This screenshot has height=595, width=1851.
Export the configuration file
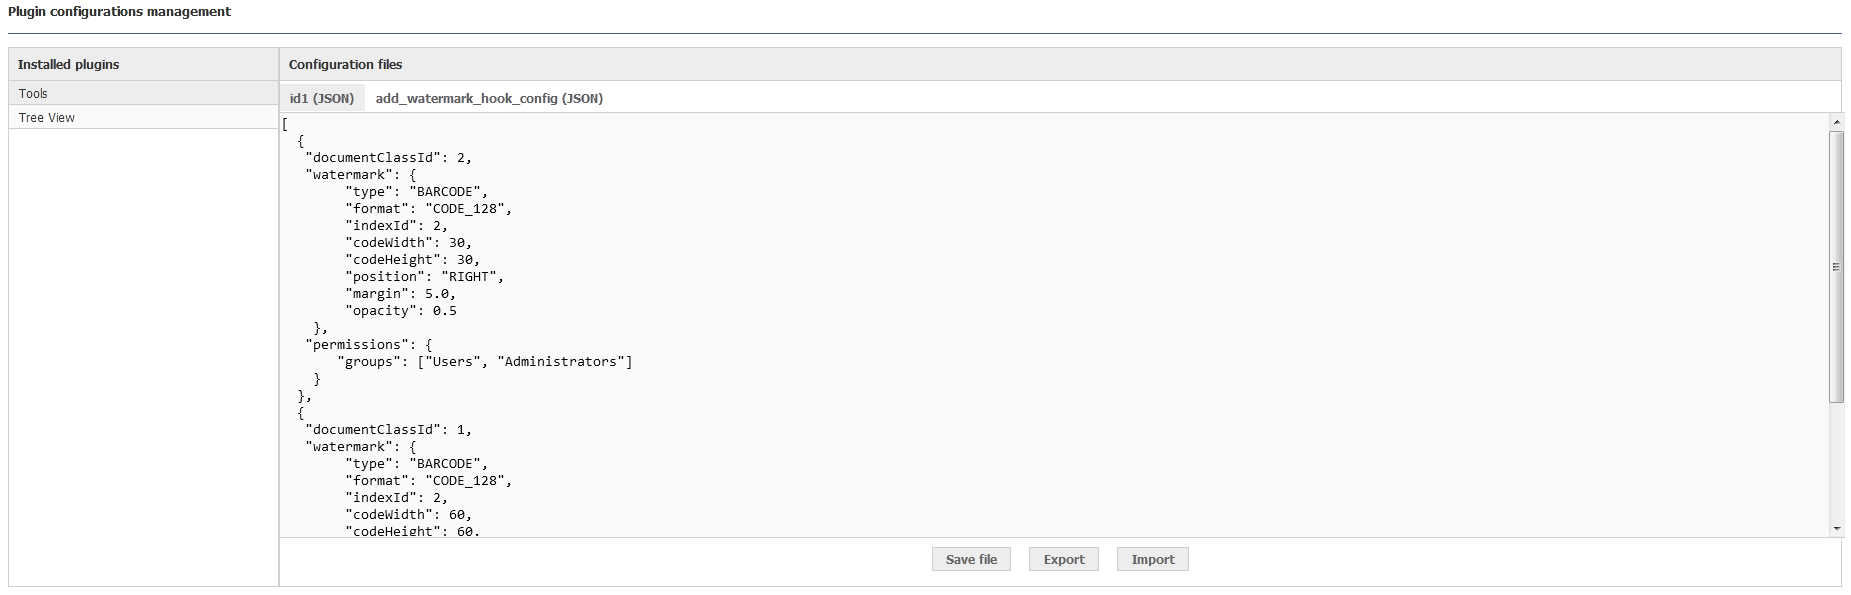click(1063, 559)
